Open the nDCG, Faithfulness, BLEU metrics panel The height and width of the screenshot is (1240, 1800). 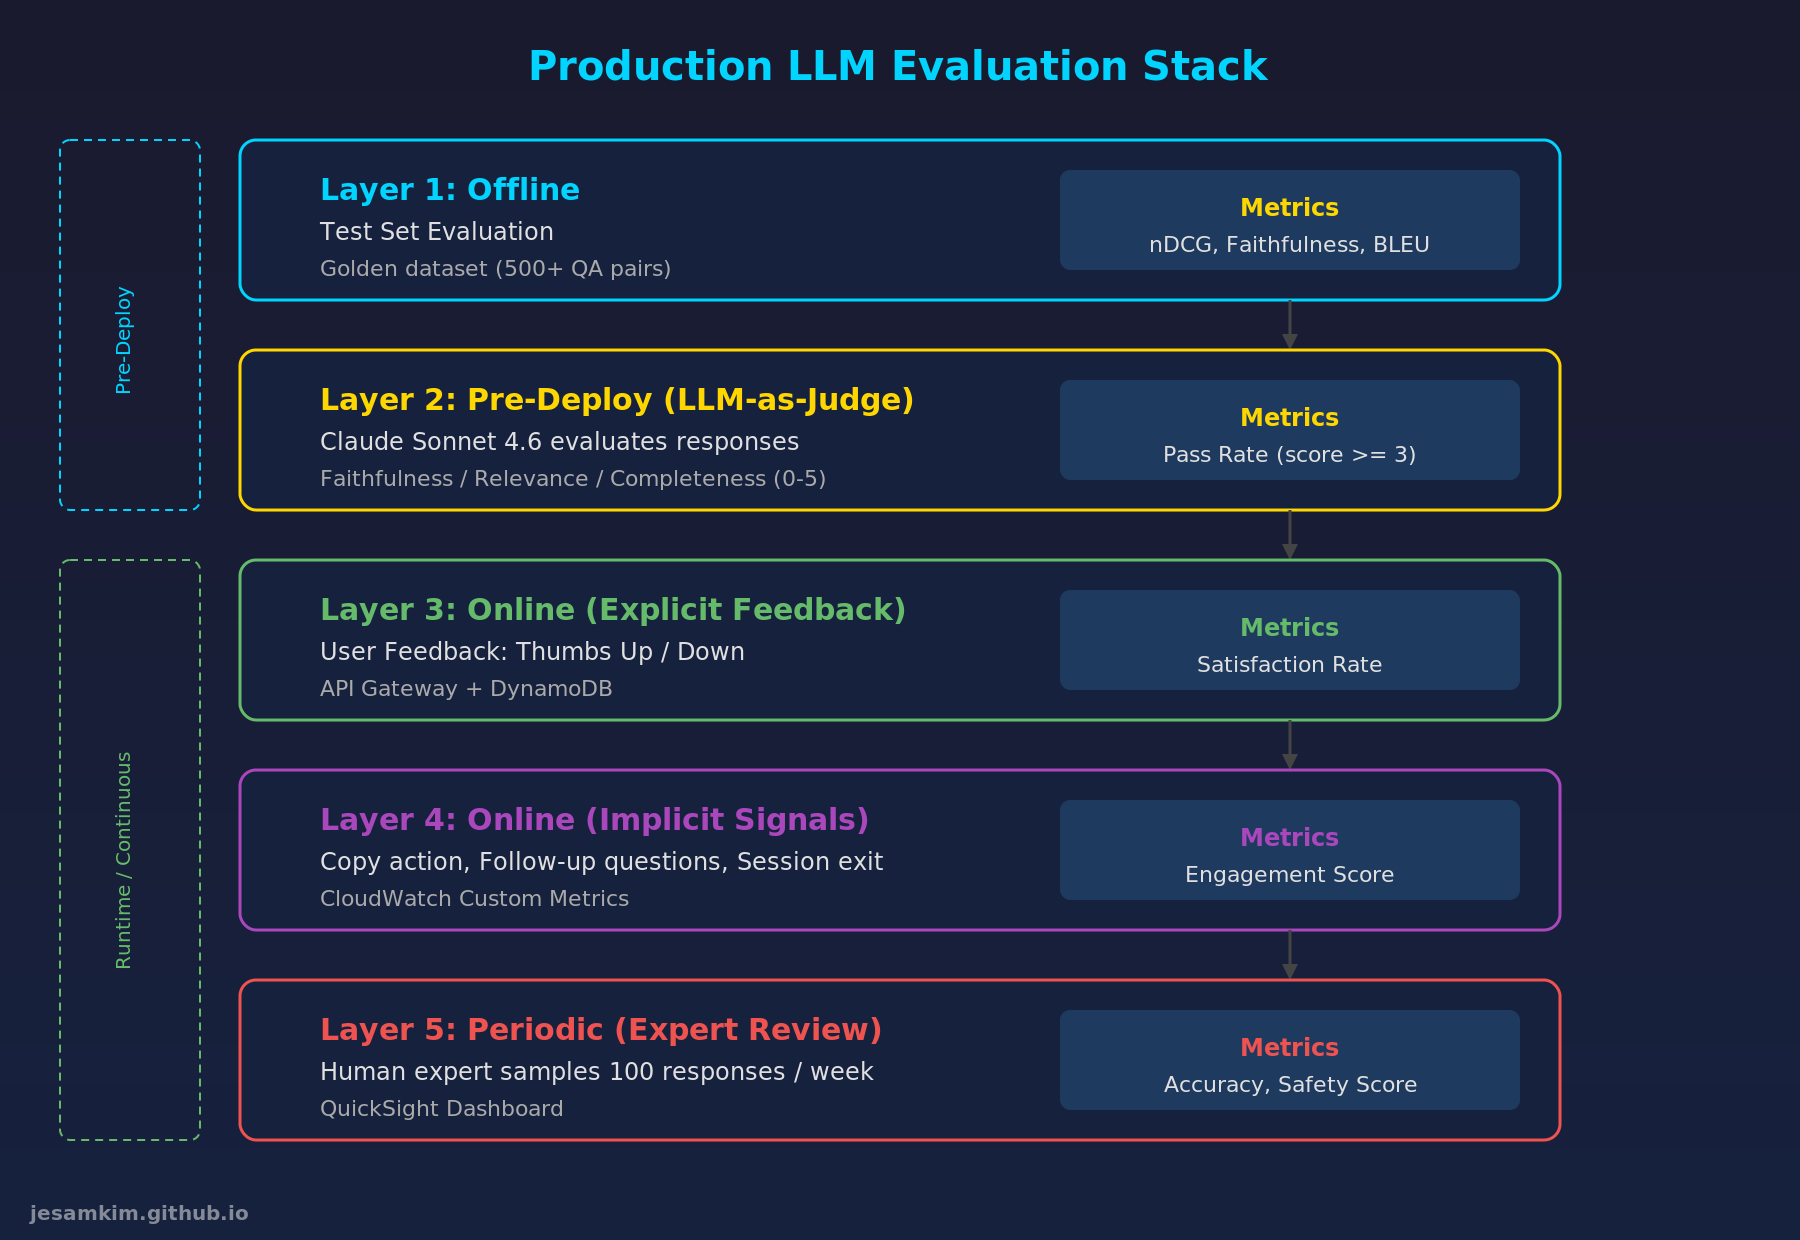[x=1289, y=220]
